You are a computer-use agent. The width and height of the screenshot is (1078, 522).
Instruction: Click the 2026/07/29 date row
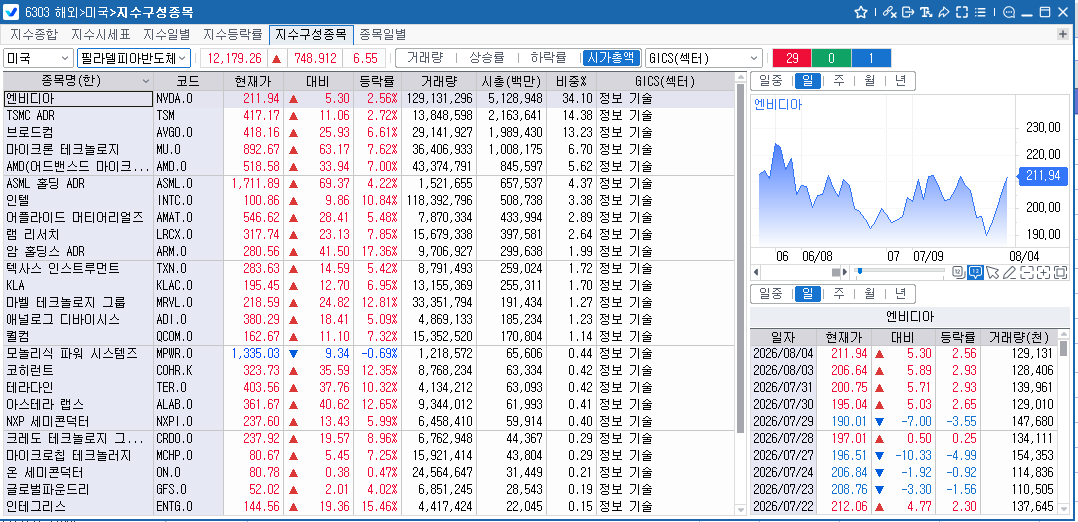coord(903,421)
